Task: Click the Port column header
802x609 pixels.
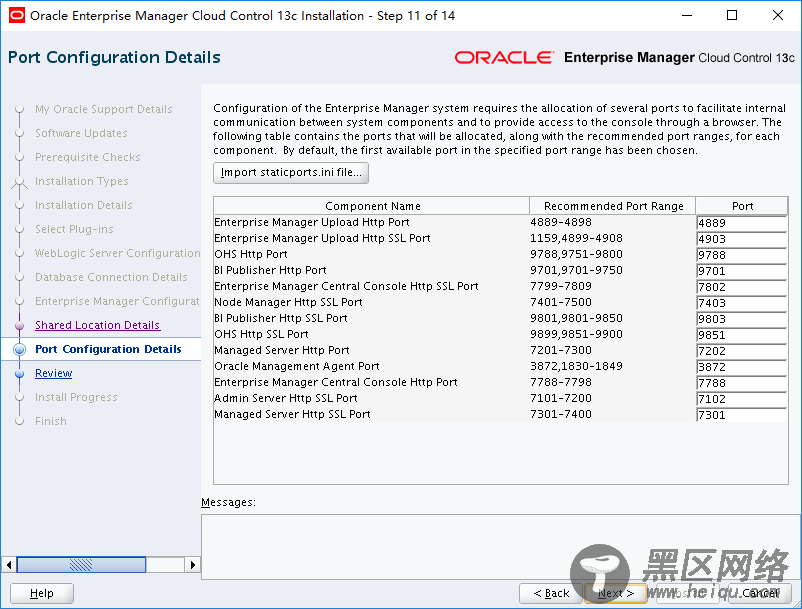Action: 742,206
